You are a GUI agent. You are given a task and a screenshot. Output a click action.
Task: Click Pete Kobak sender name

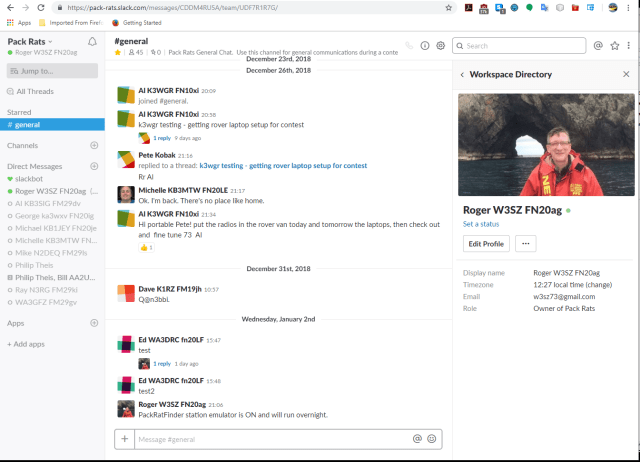point(157,155)
